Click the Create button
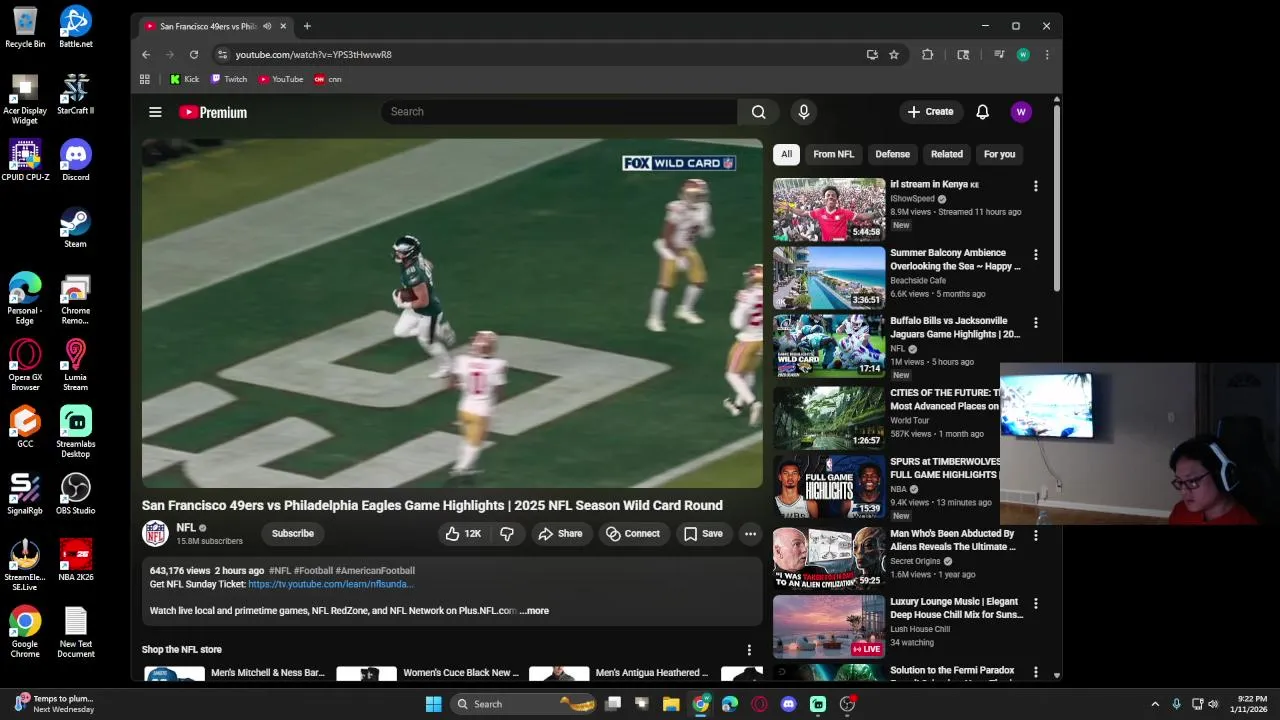 coord(931,112)
